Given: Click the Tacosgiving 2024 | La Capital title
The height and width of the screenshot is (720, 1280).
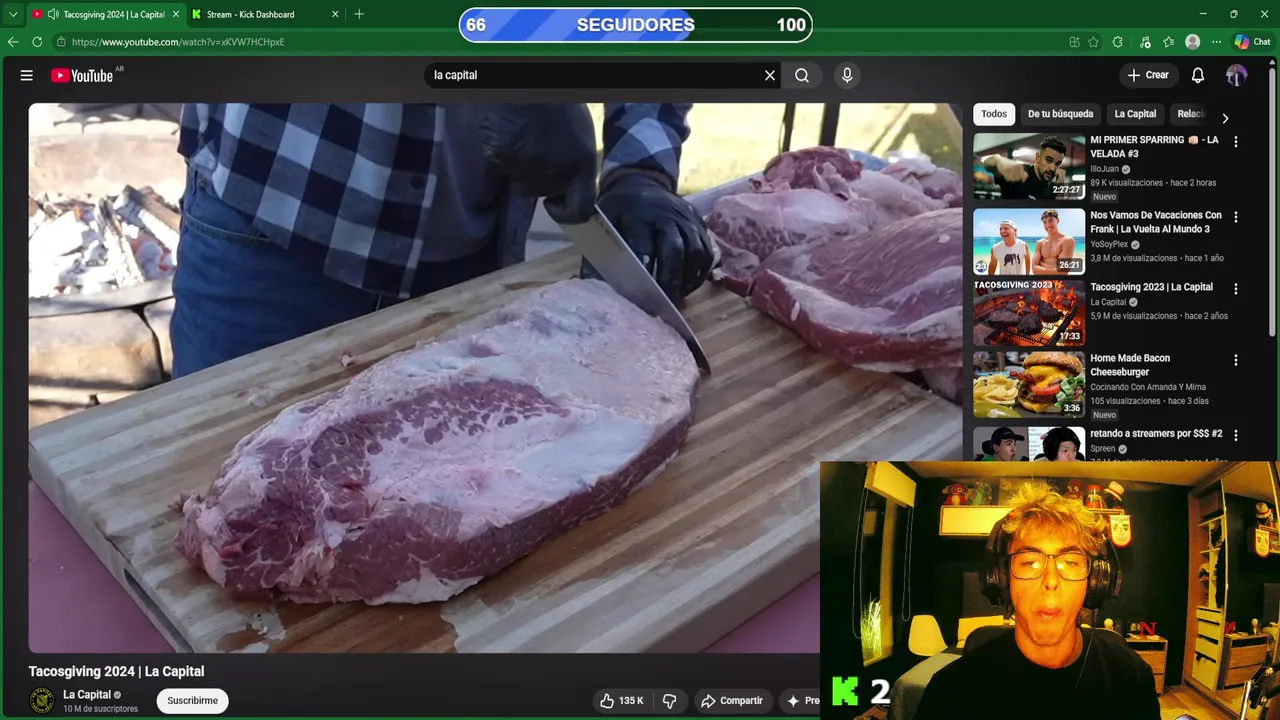Looking at the screenshot, I should coord(116,671).
